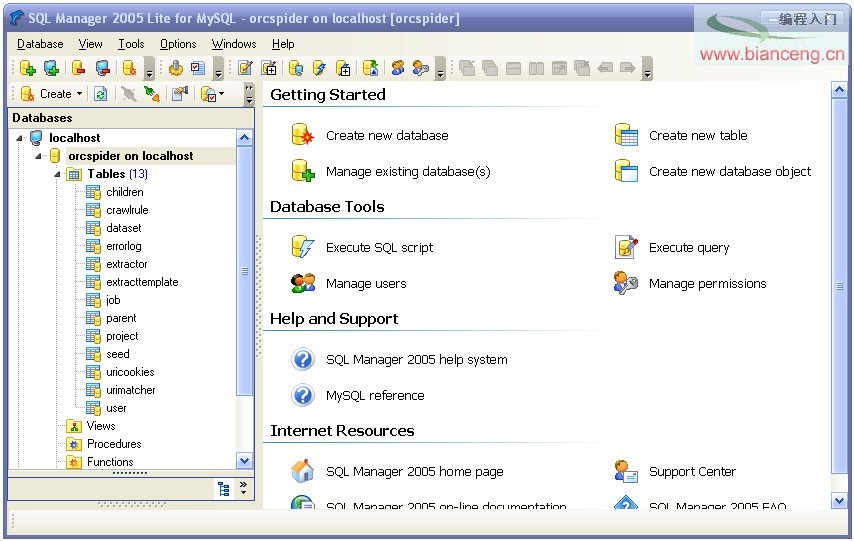Click the Grant Manager toolbar icon

coord(421,68)
